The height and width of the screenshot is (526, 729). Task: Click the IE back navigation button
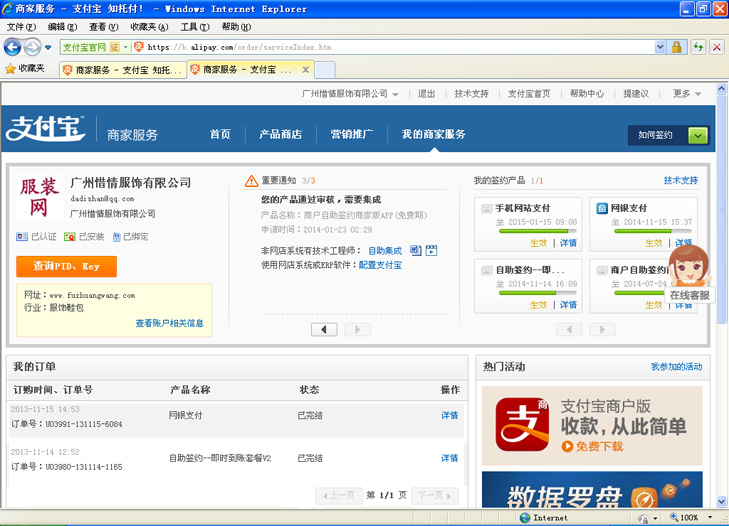click(13, 47)
